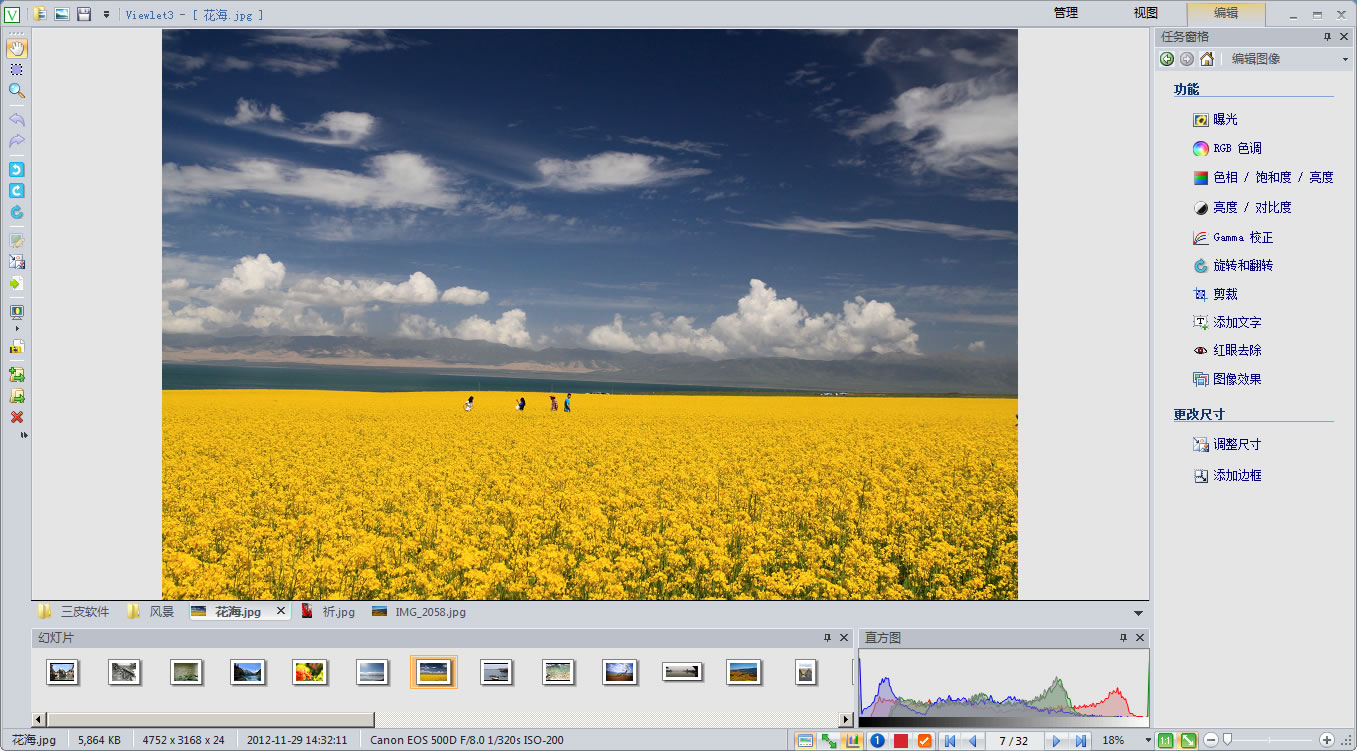The image size is (1357, 751).
Task: Click the red X delete icon
Action: (x=16, y=417)
